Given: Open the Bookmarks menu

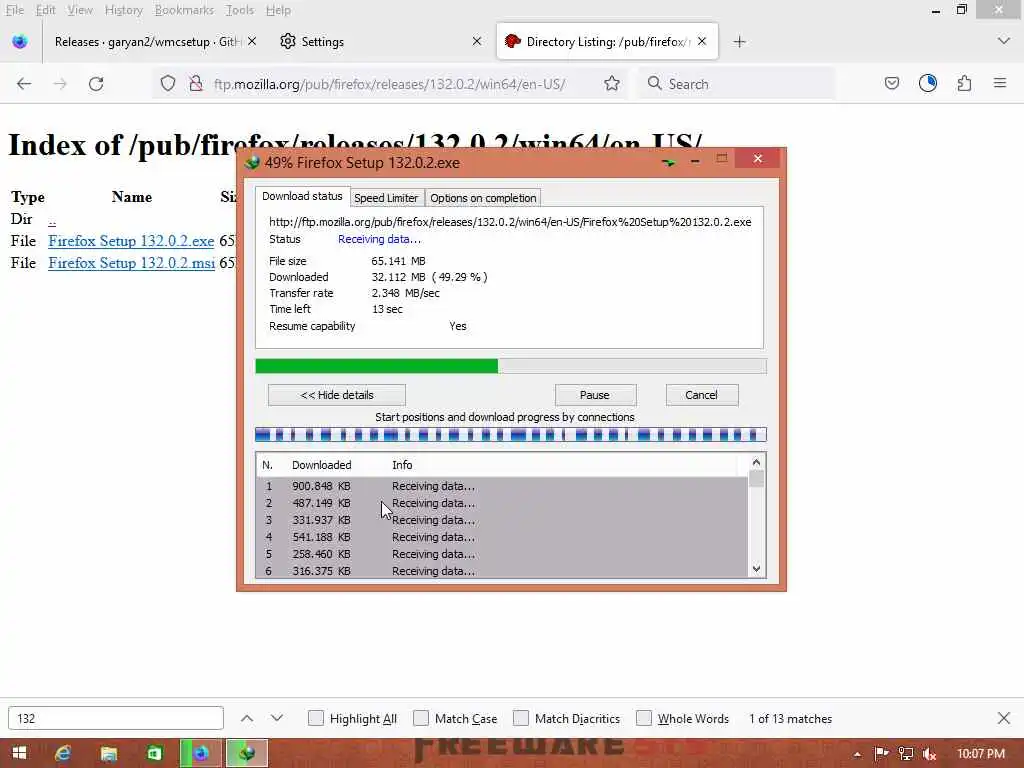Looking at the screenshot, I should pyautogui.click(x=184, y=10).
